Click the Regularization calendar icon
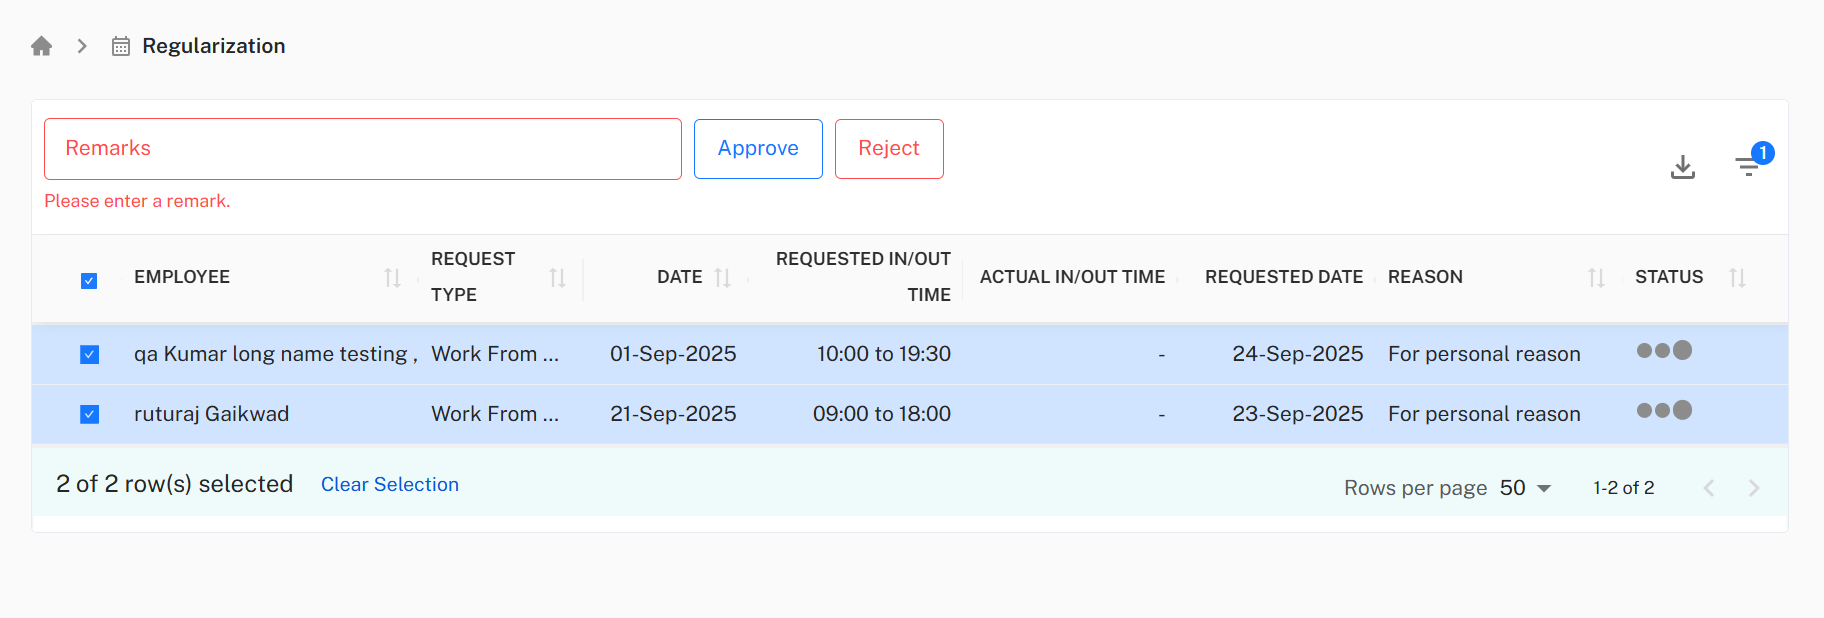 [x=121, y=46]
